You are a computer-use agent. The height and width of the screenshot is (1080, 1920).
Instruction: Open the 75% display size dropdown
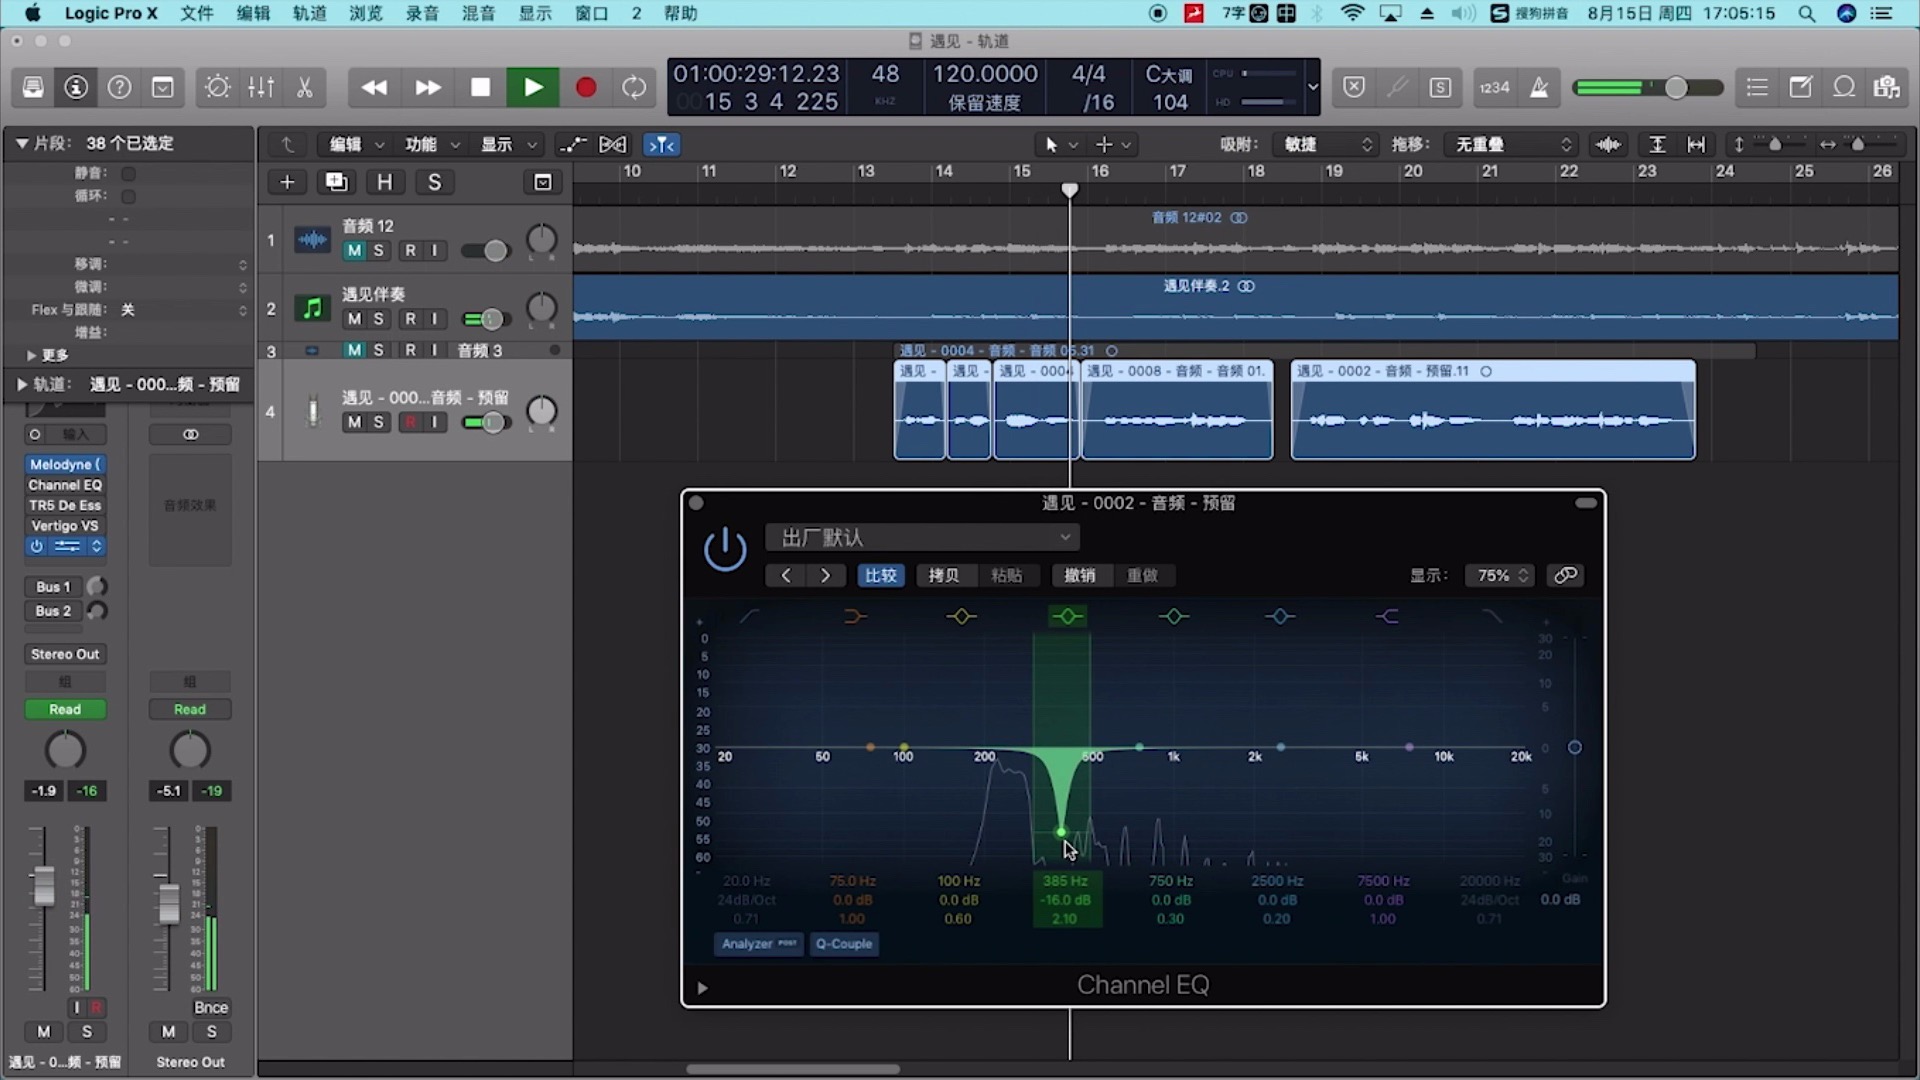coord(1499,576)
